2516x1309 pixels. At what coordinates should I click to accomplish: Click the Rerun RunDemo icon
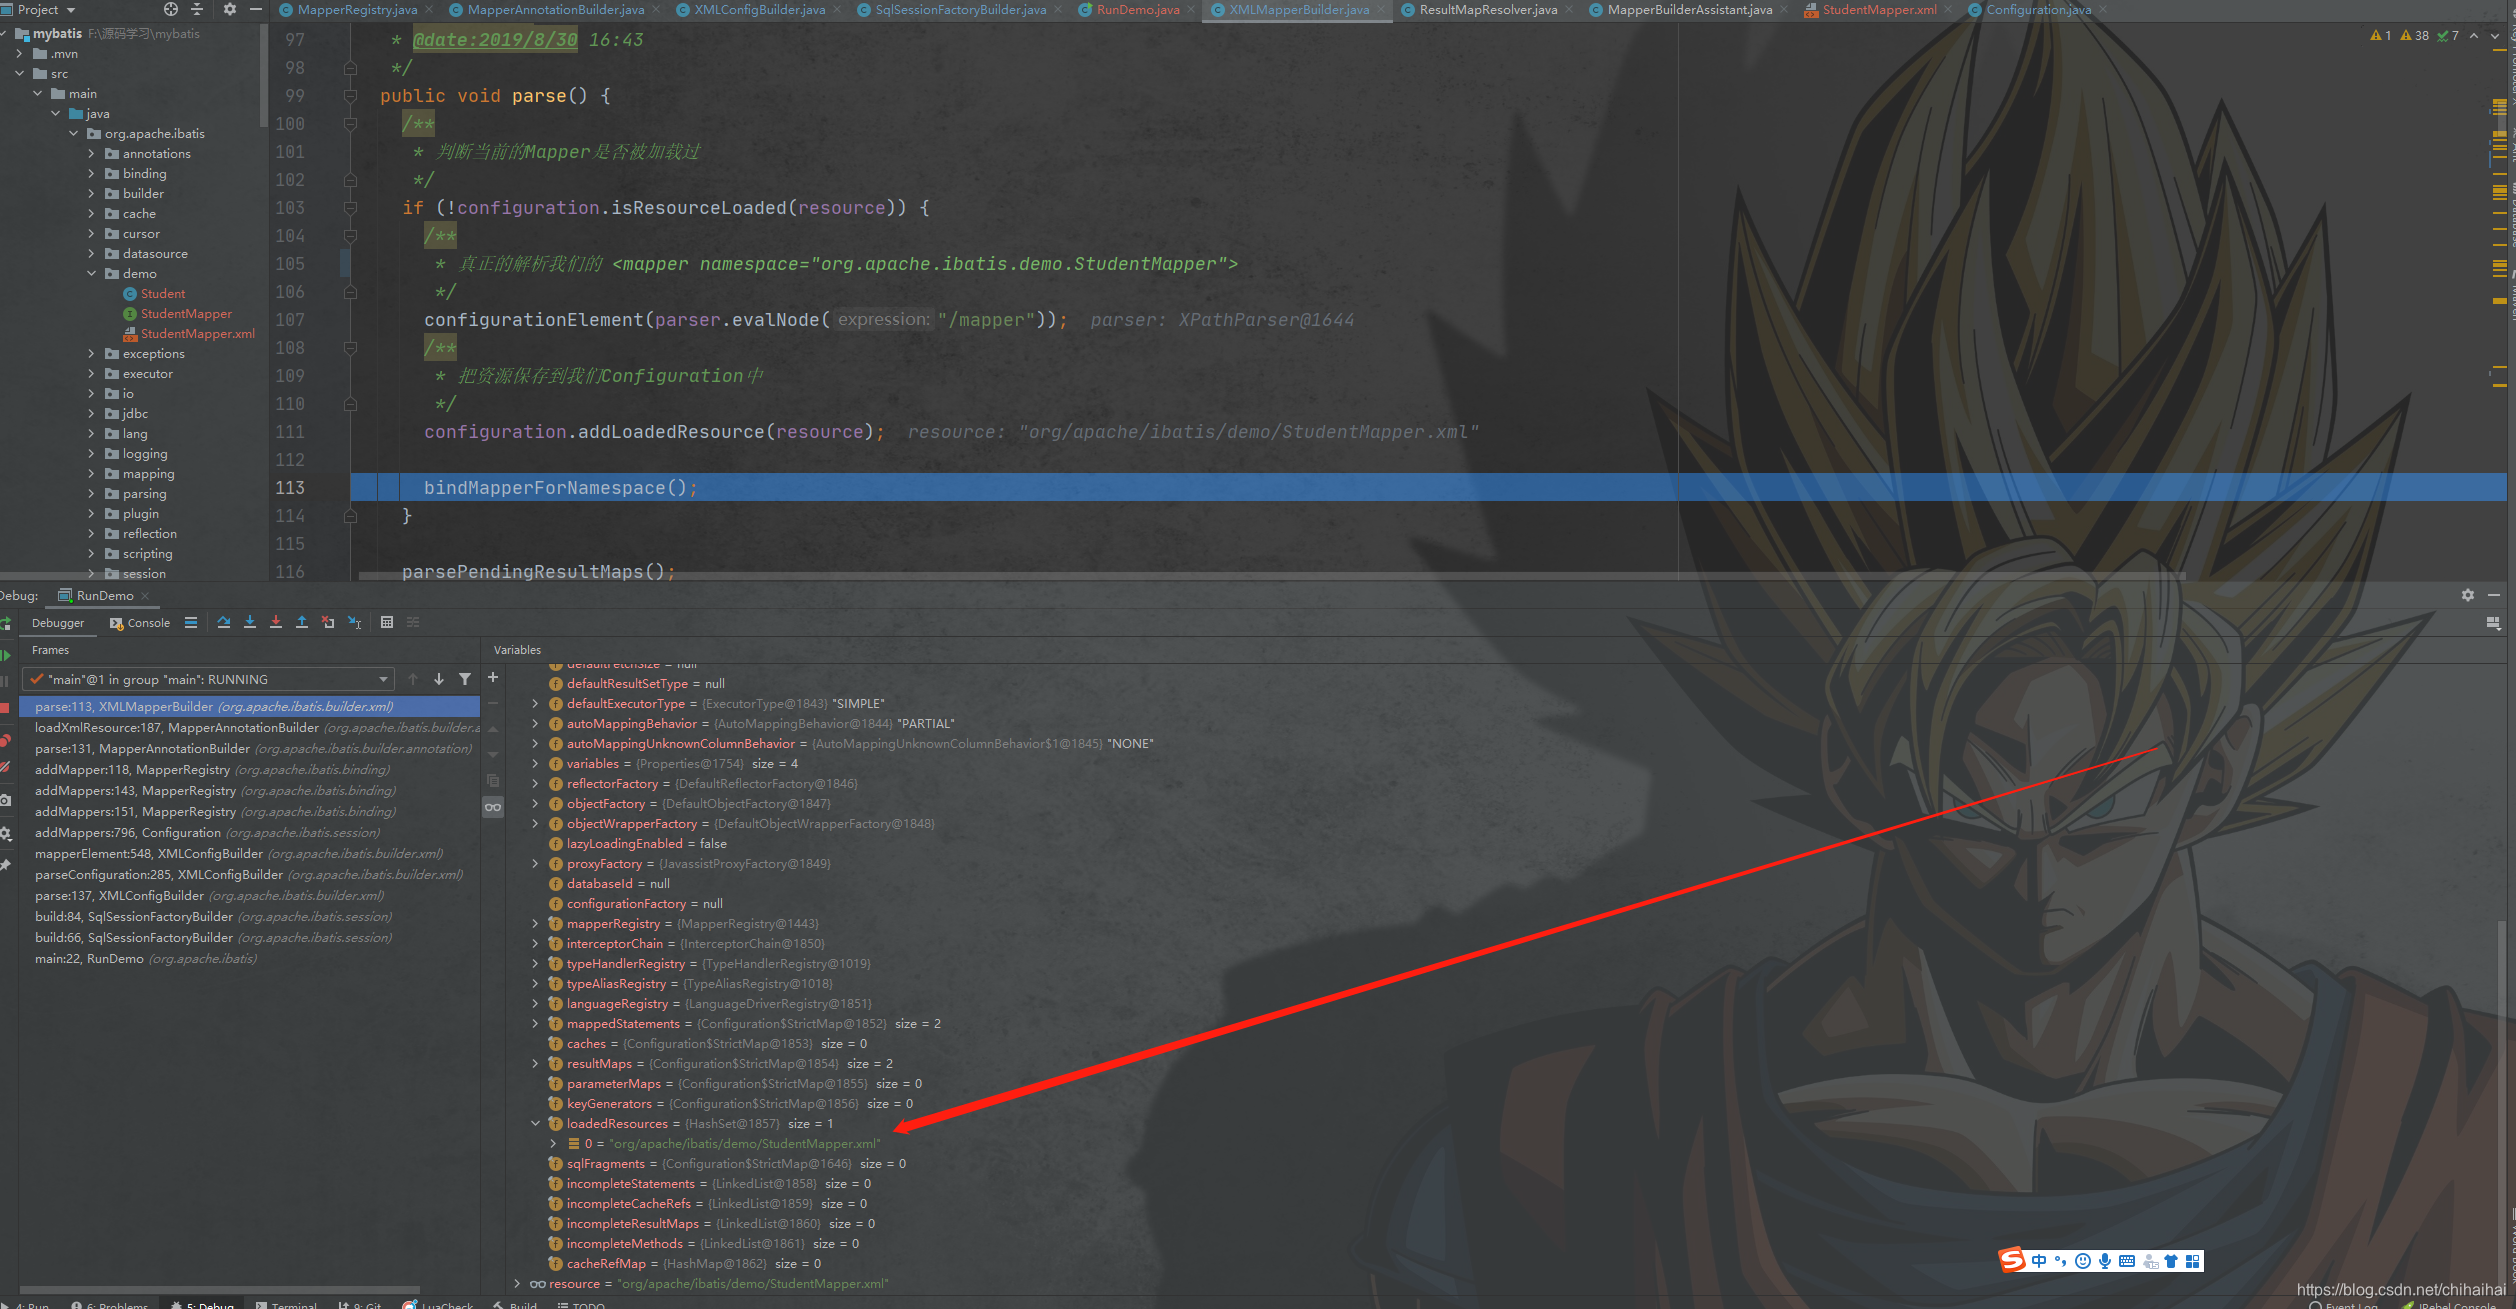pyautogui.click(x=5, y=623)
